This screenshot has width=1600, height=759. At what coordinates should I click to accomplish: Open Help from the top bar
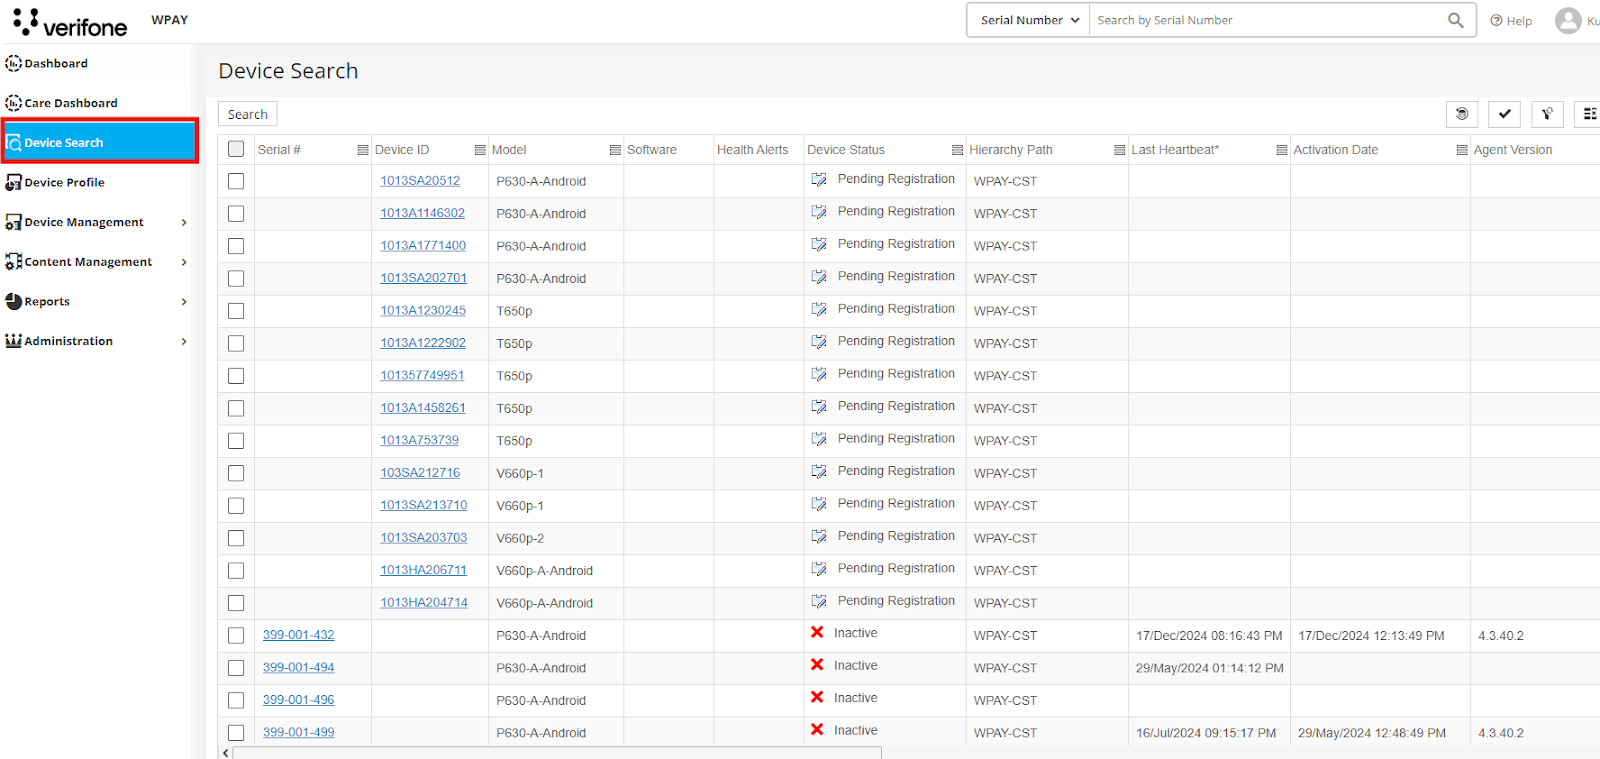1511,21
